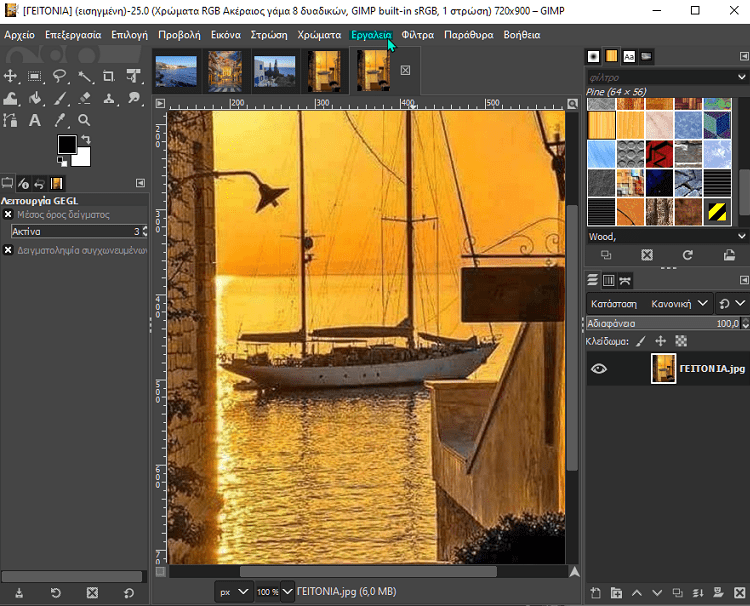Select the Zoom magnifier tool
The width and height of the screenshot is (750, 606).
pos(84,120)
